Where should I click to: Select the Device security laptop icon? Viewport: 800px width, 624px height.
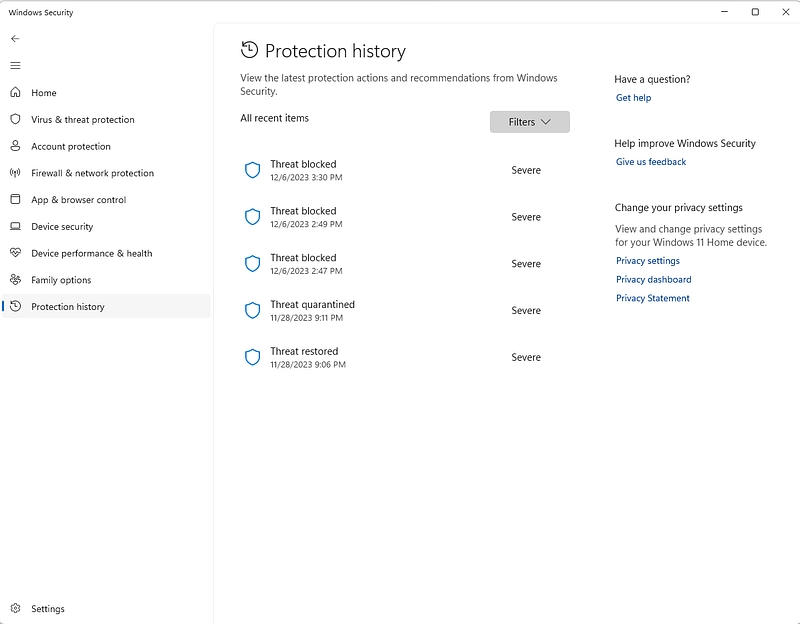pos(15,226)
